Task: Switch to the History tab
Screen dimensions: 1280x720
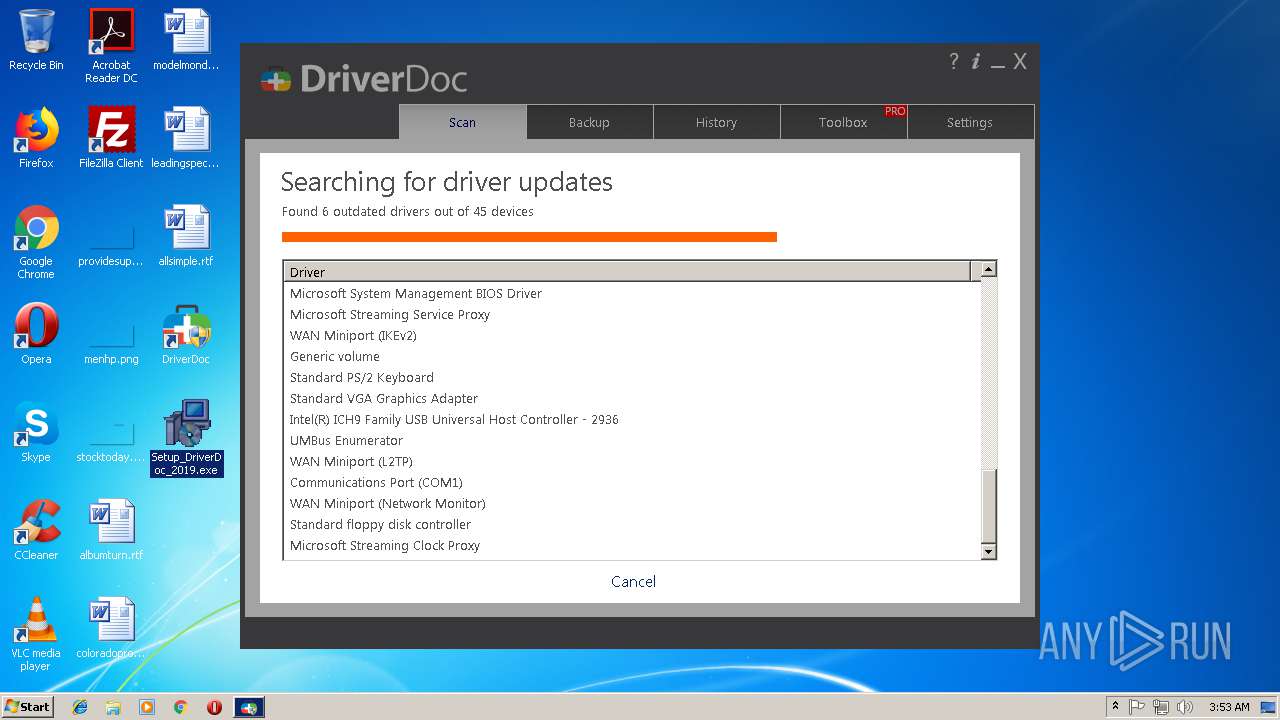Action: point(716,122)
